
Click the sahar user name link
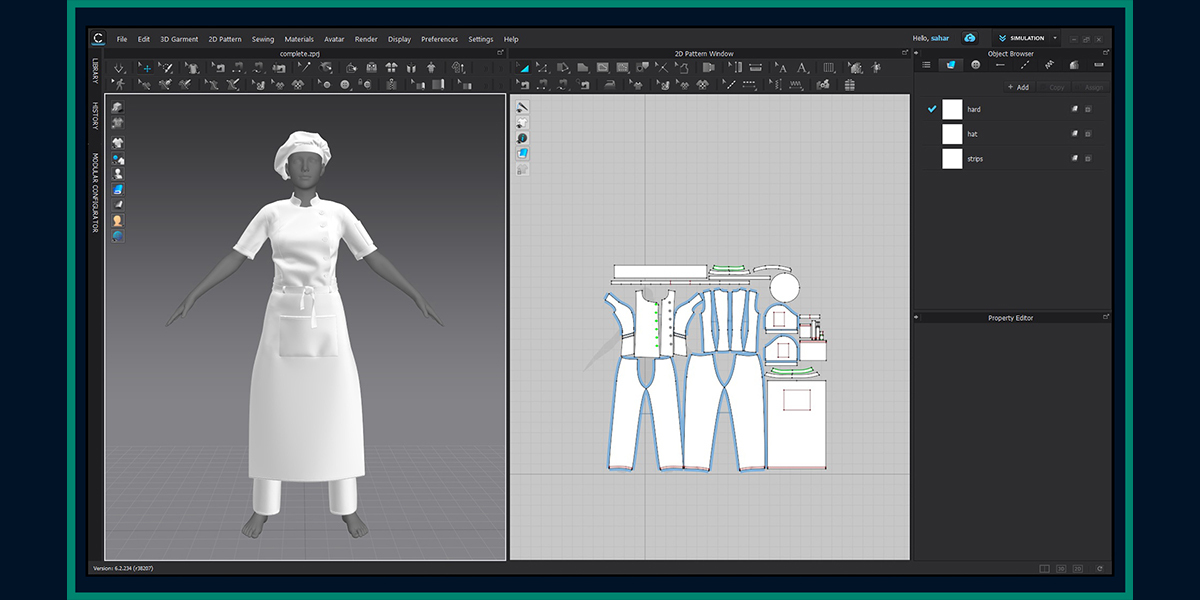tap(940, 38)
